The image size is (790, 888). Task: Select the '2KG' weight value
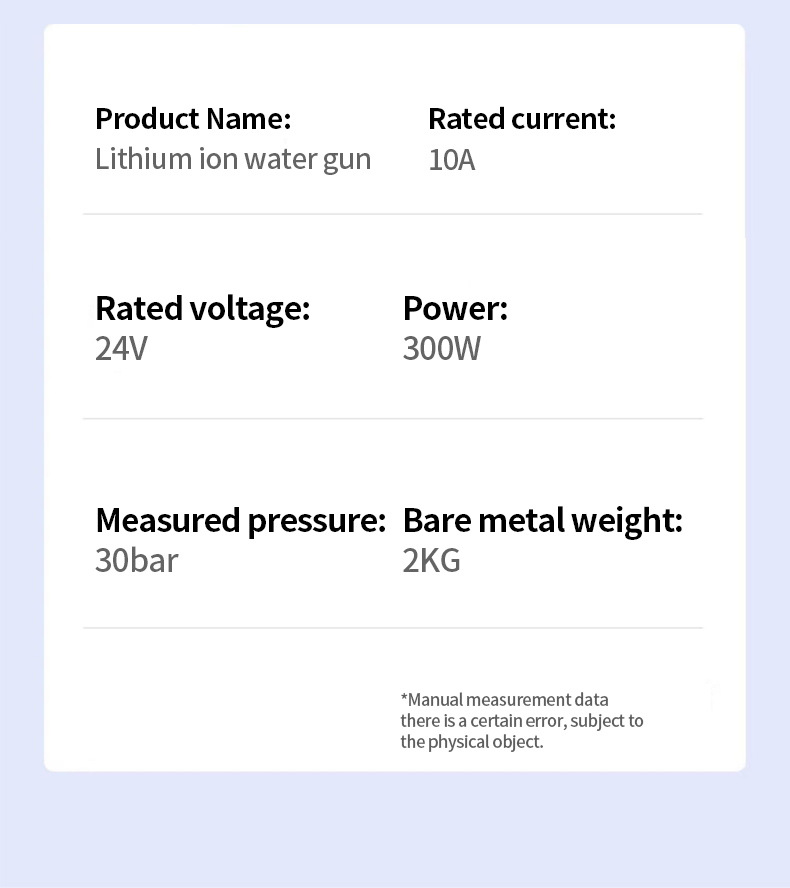pos(431,560)
